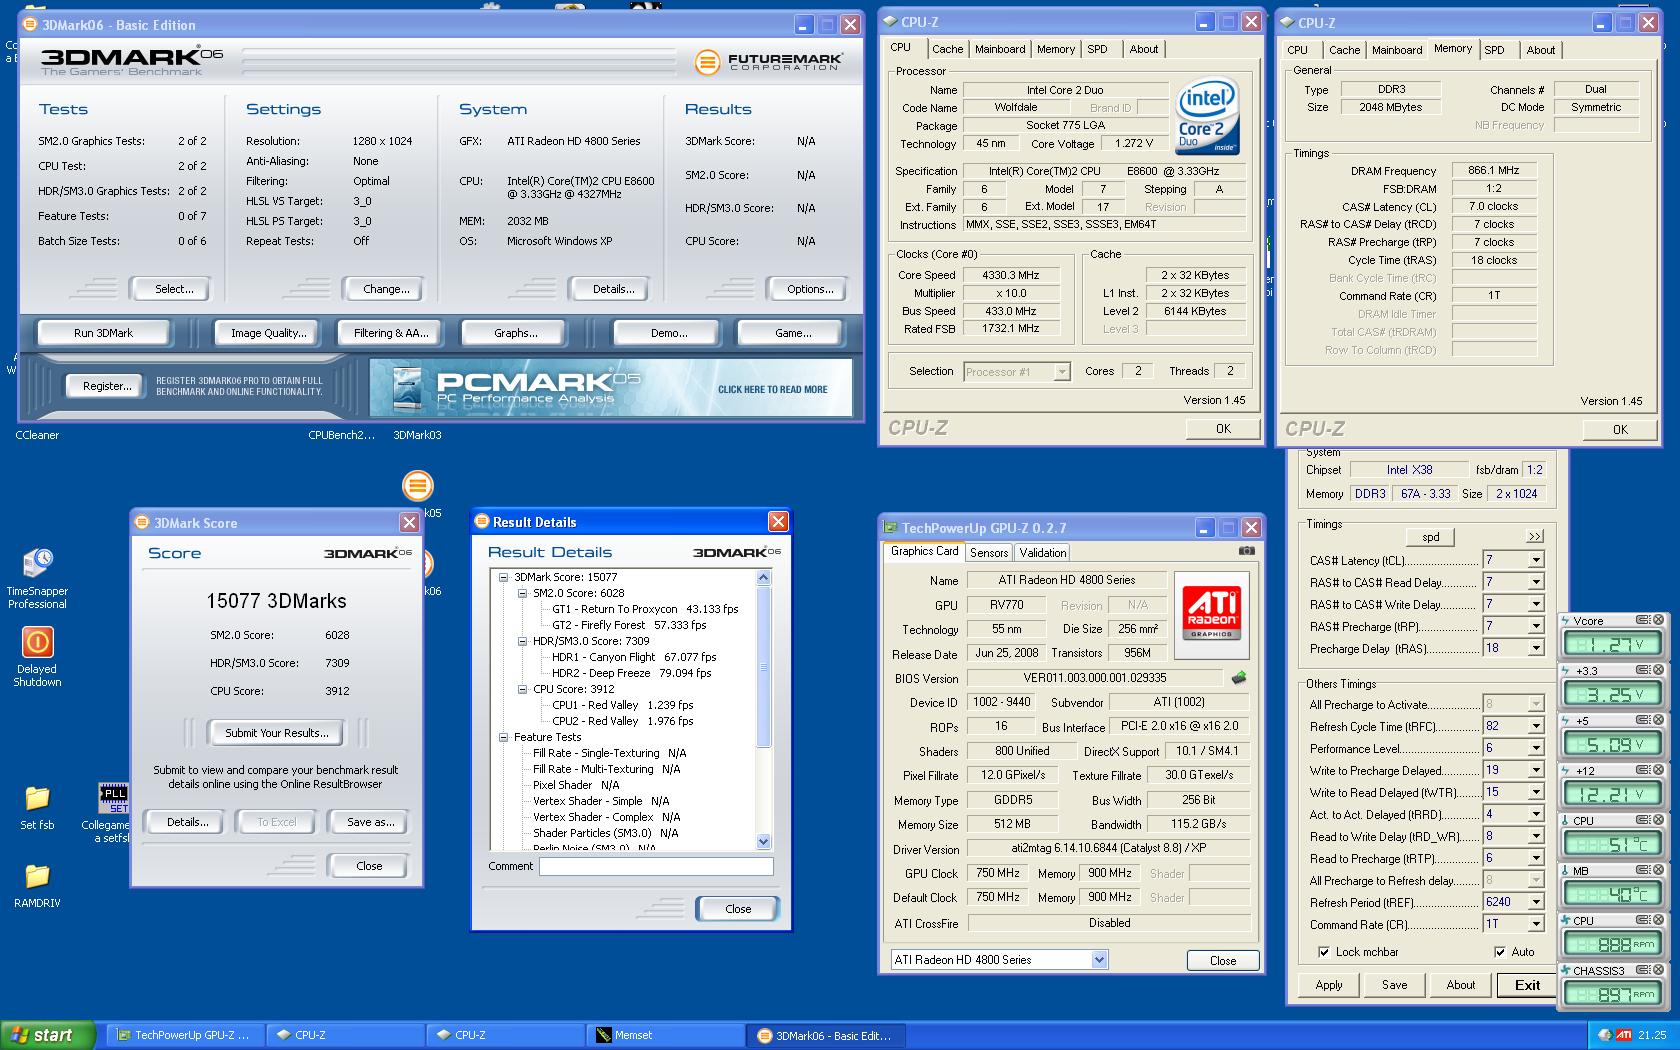The image size is (1680, 1050).
Task: Open the RAS# to CAS# Read Delay dropdown
Action: (1535, 582)
